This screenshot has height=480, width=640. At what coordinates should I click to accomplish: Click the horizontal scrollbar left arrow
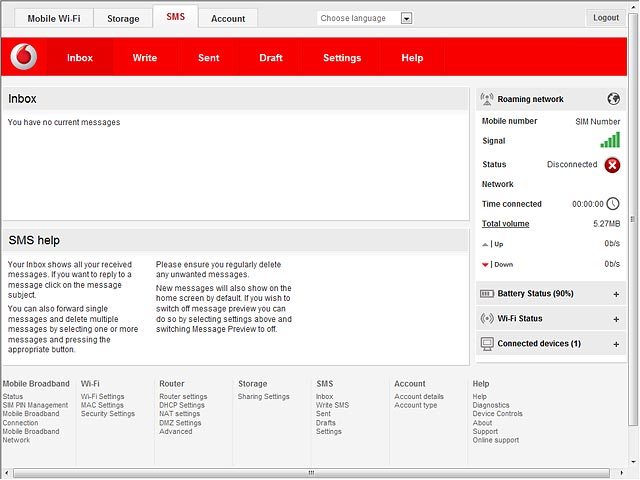point(7,473)
